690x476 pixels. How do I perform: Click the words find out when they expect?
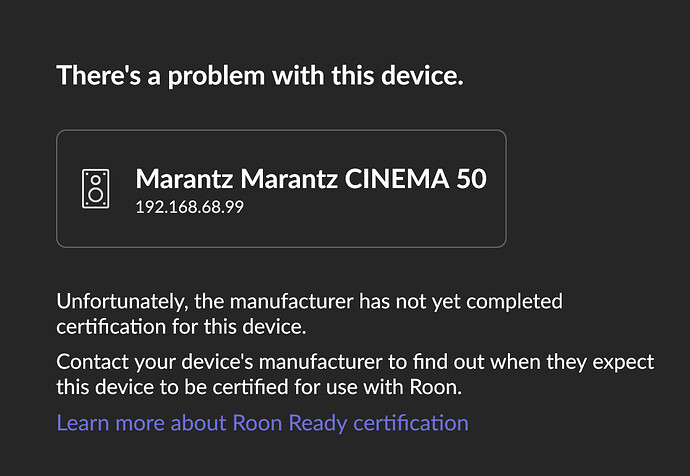coord(533,362)
